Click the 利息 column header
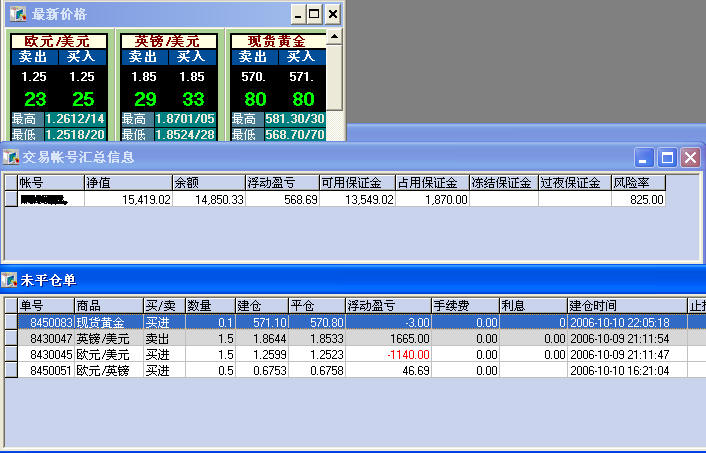 tap(533, 306)
